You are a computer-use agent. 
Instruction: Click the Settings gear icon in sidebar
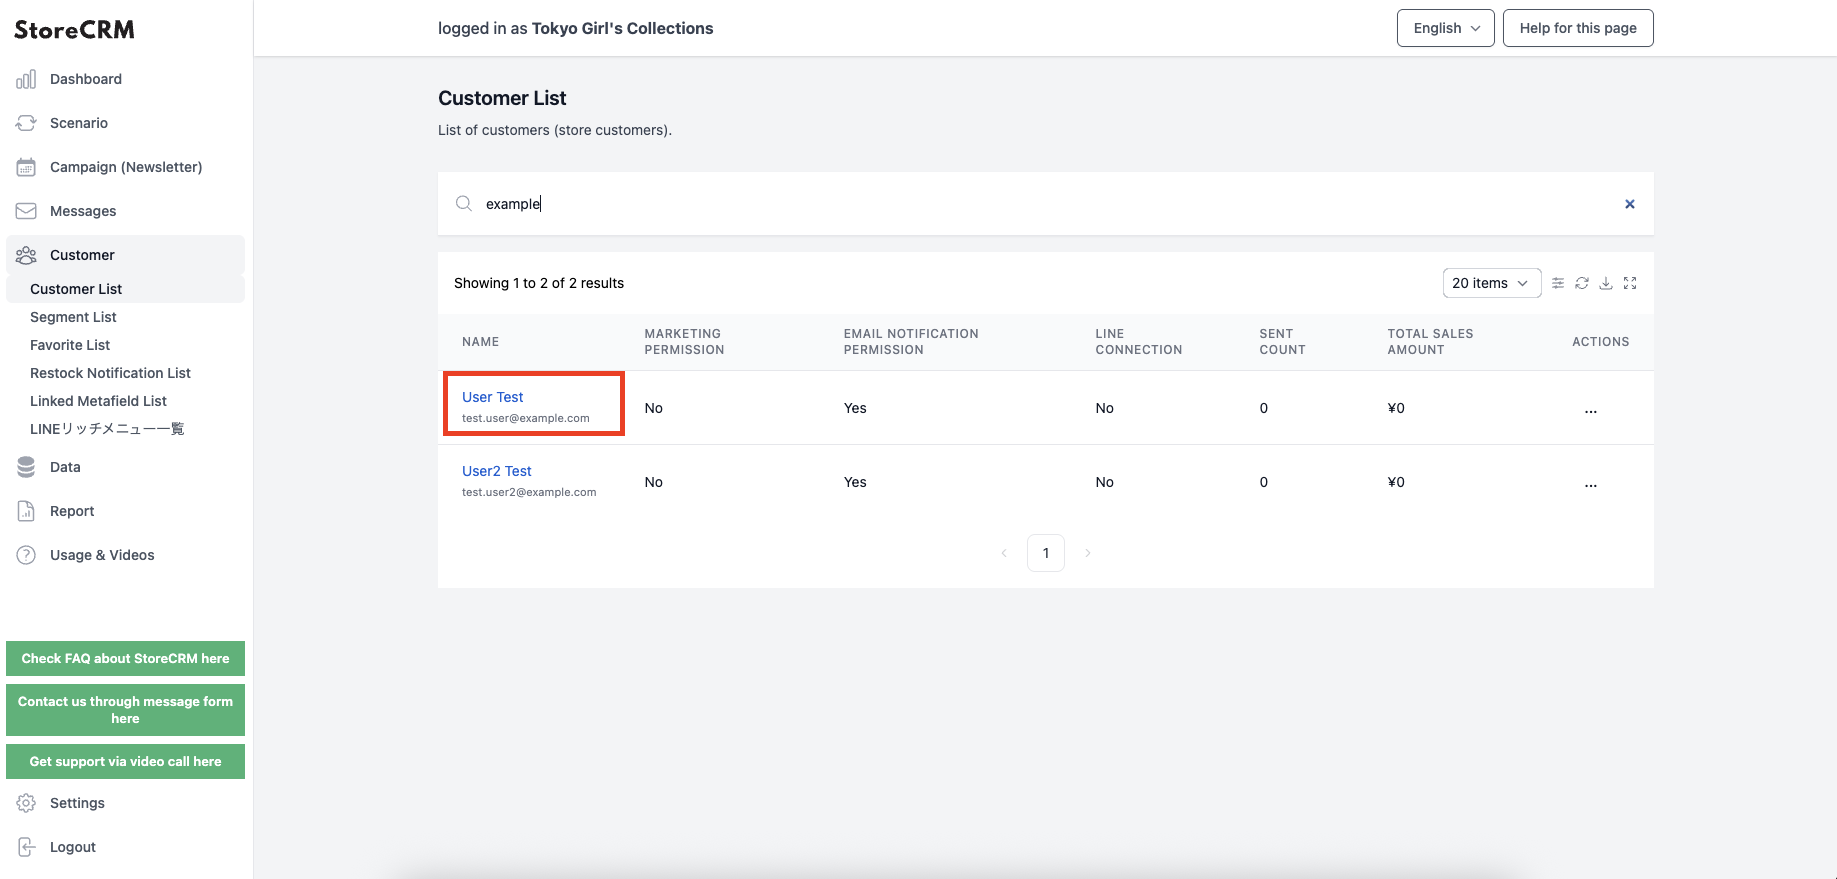26,803
